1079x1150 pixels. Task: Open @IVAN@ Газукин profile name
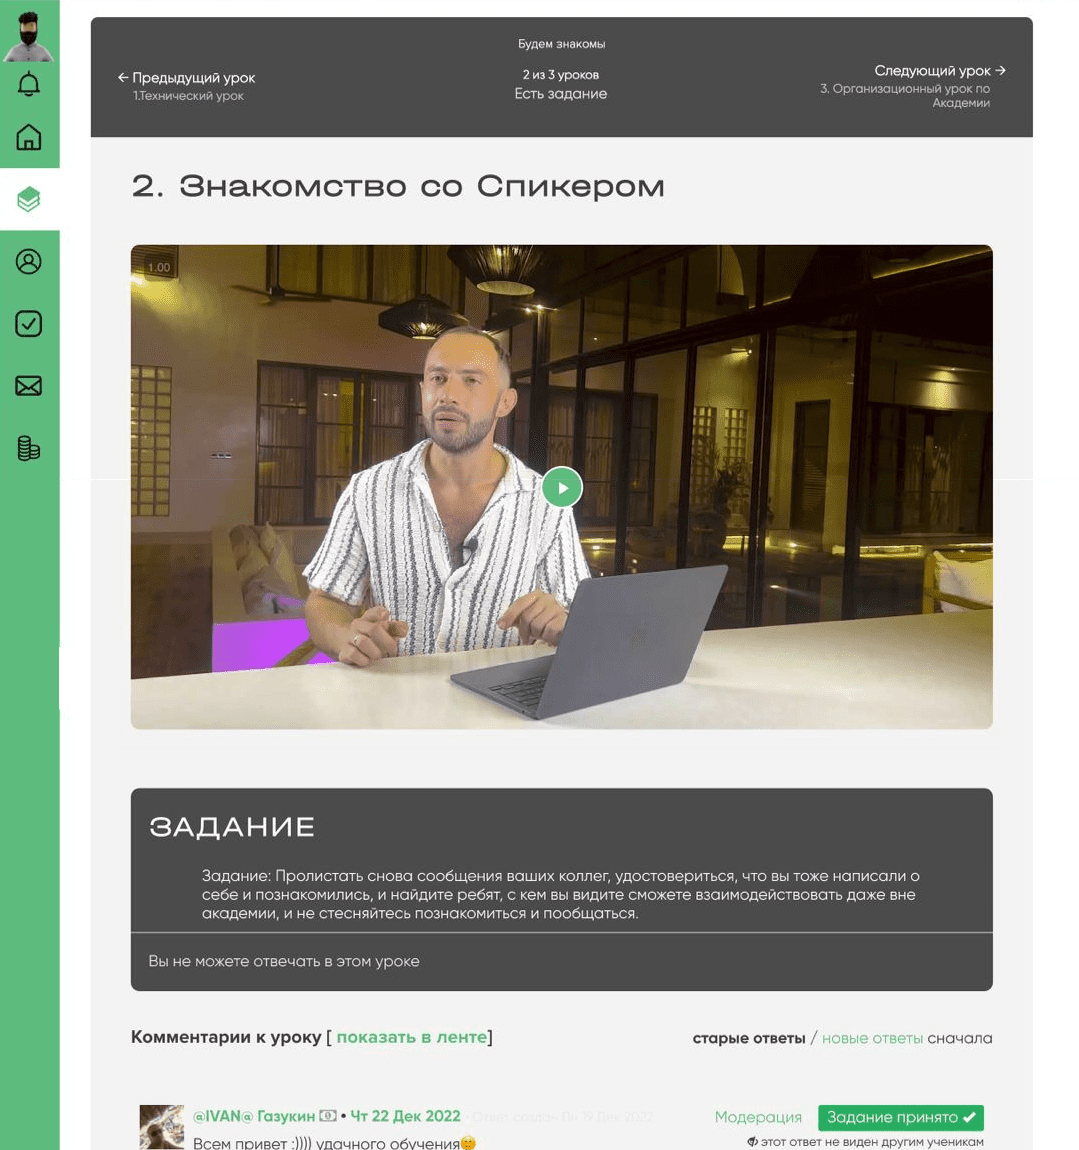[x=254, y=1116]
